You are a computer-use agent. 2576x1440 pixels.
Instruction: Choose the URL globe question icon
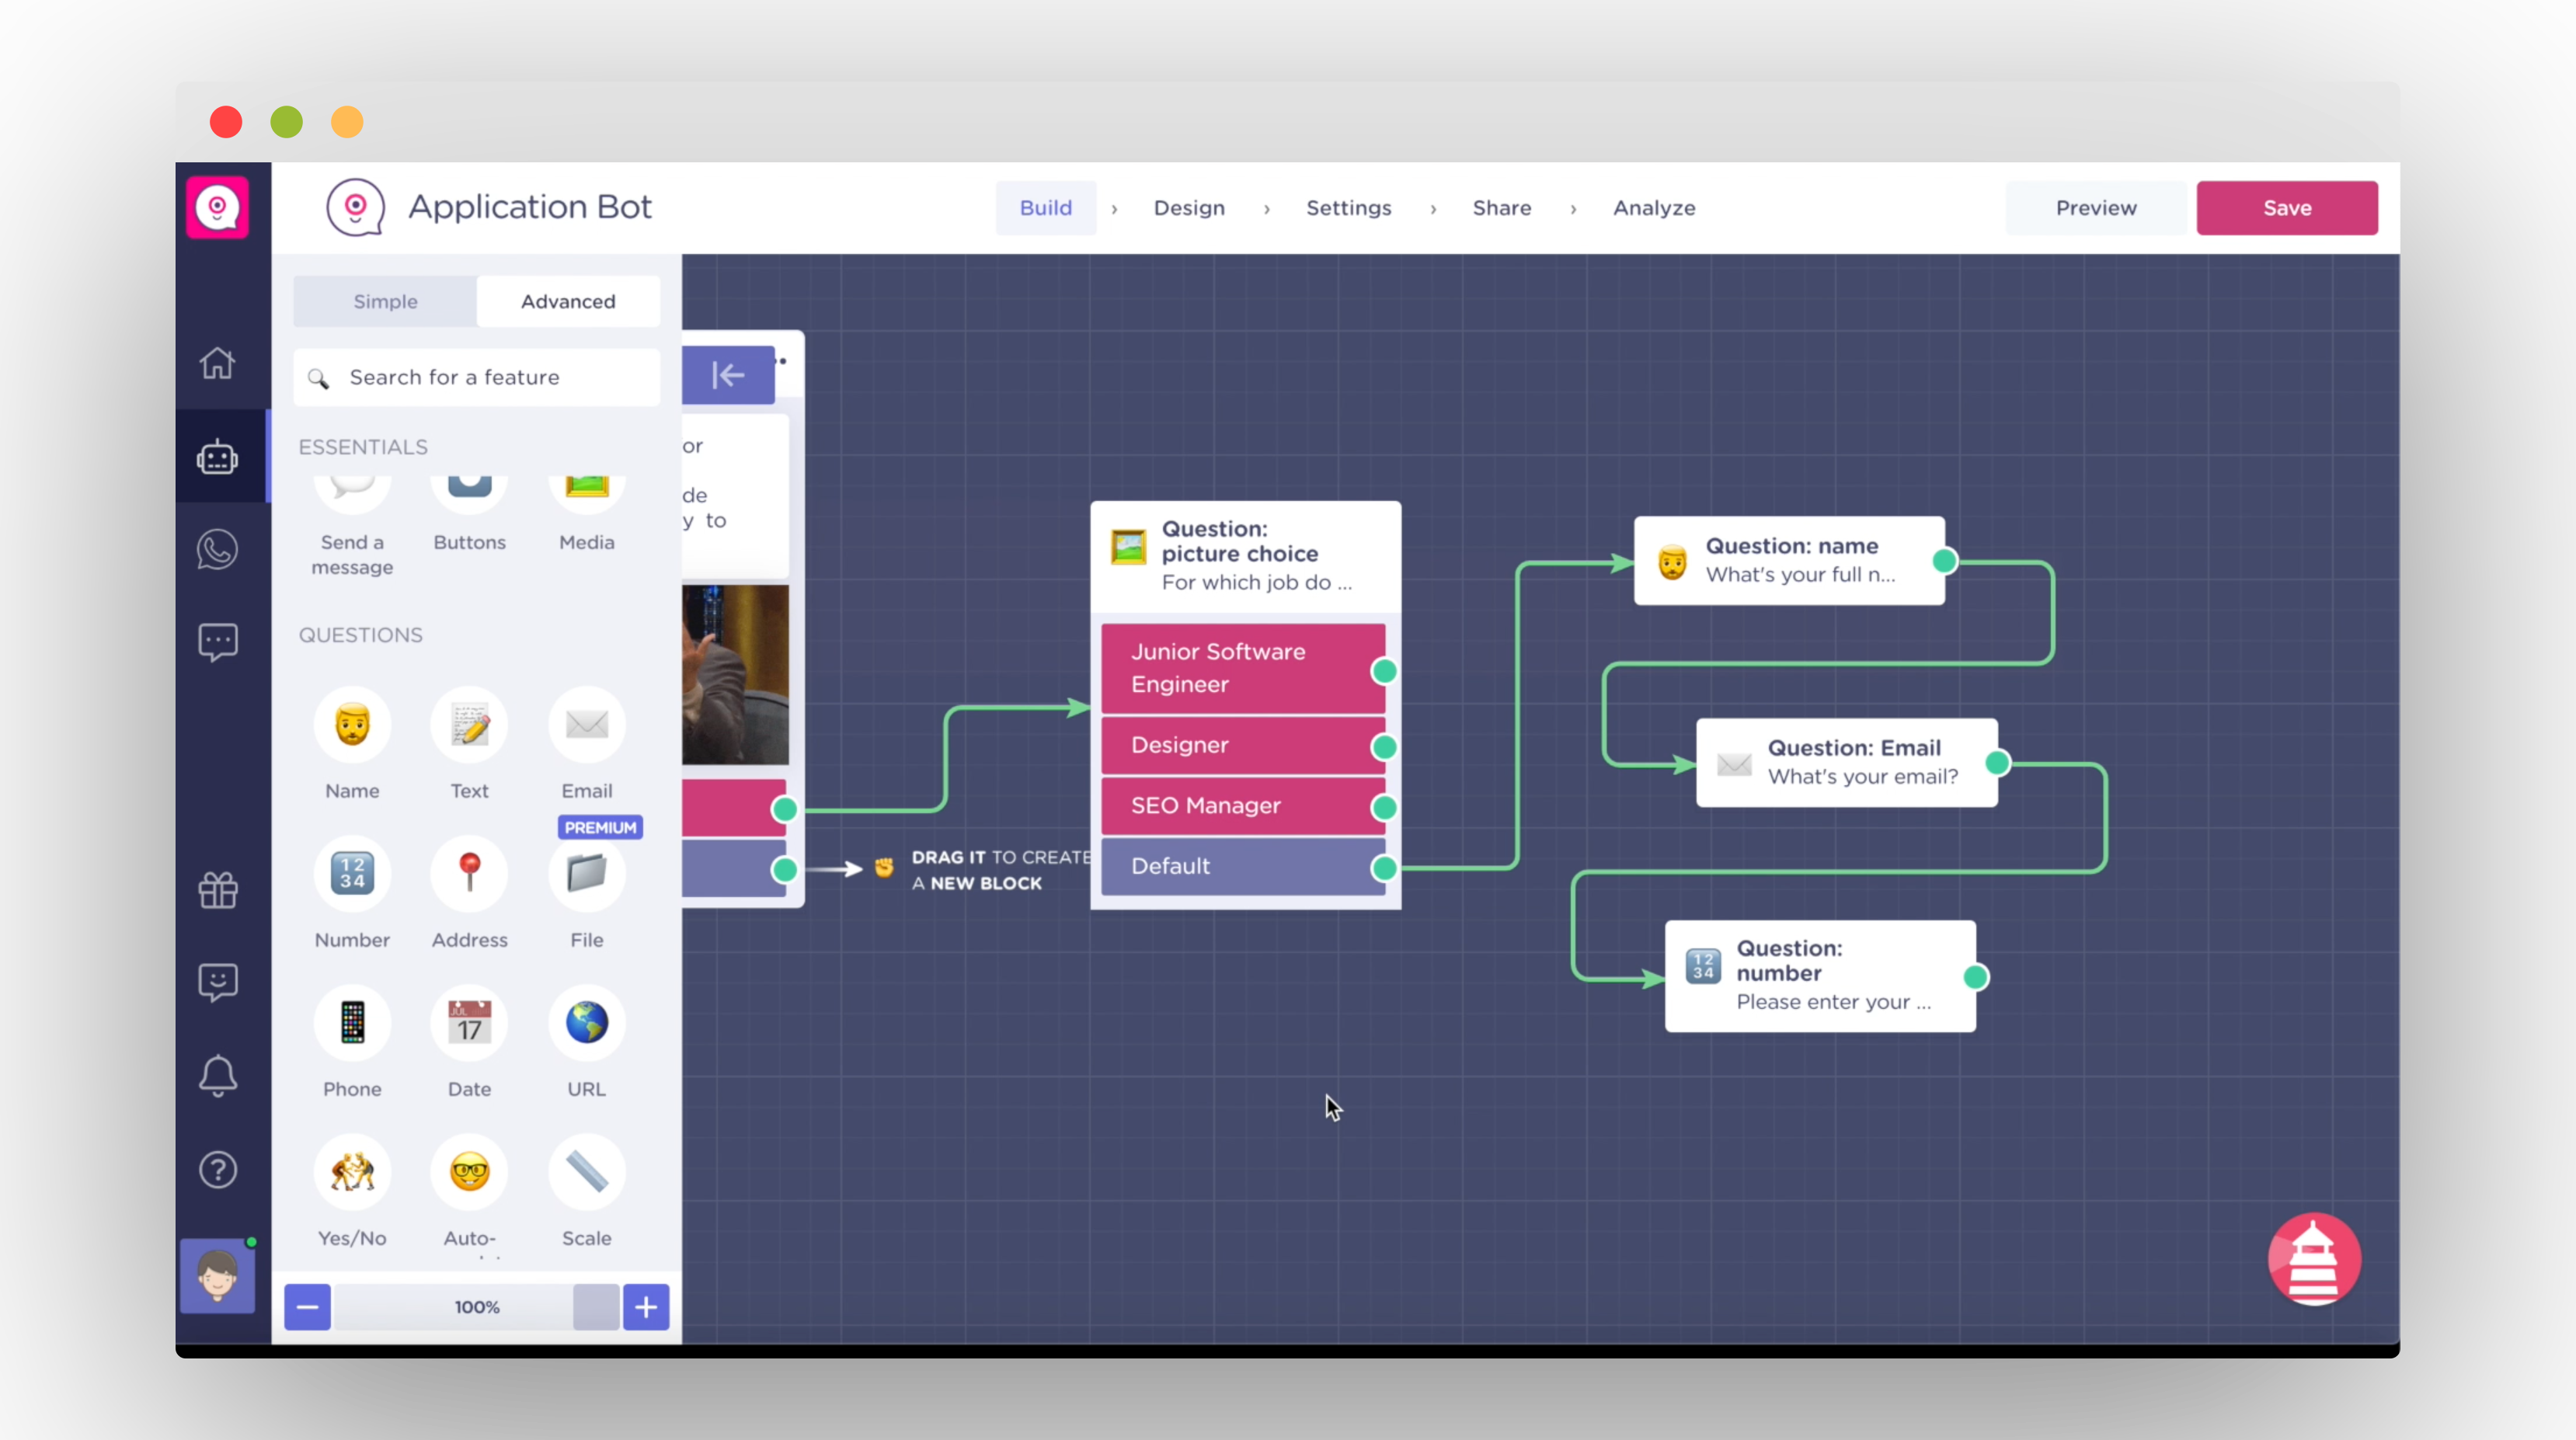[586, 1022]
